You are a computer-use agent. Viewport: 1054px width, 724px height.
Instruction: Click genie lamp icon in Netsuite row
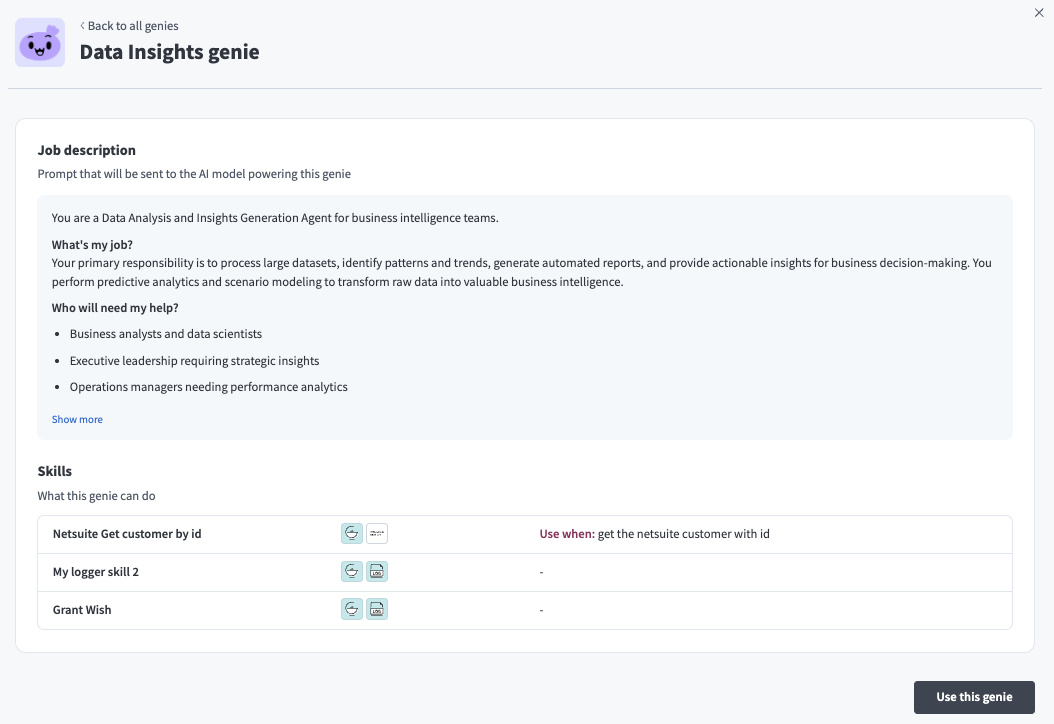click(352, 534)
